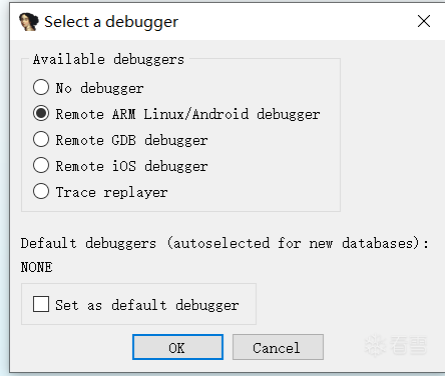Click the 'Default debuggers (autoselected' label
The height and width of the screenshot is (376, 445).
[x=145, y=243]
